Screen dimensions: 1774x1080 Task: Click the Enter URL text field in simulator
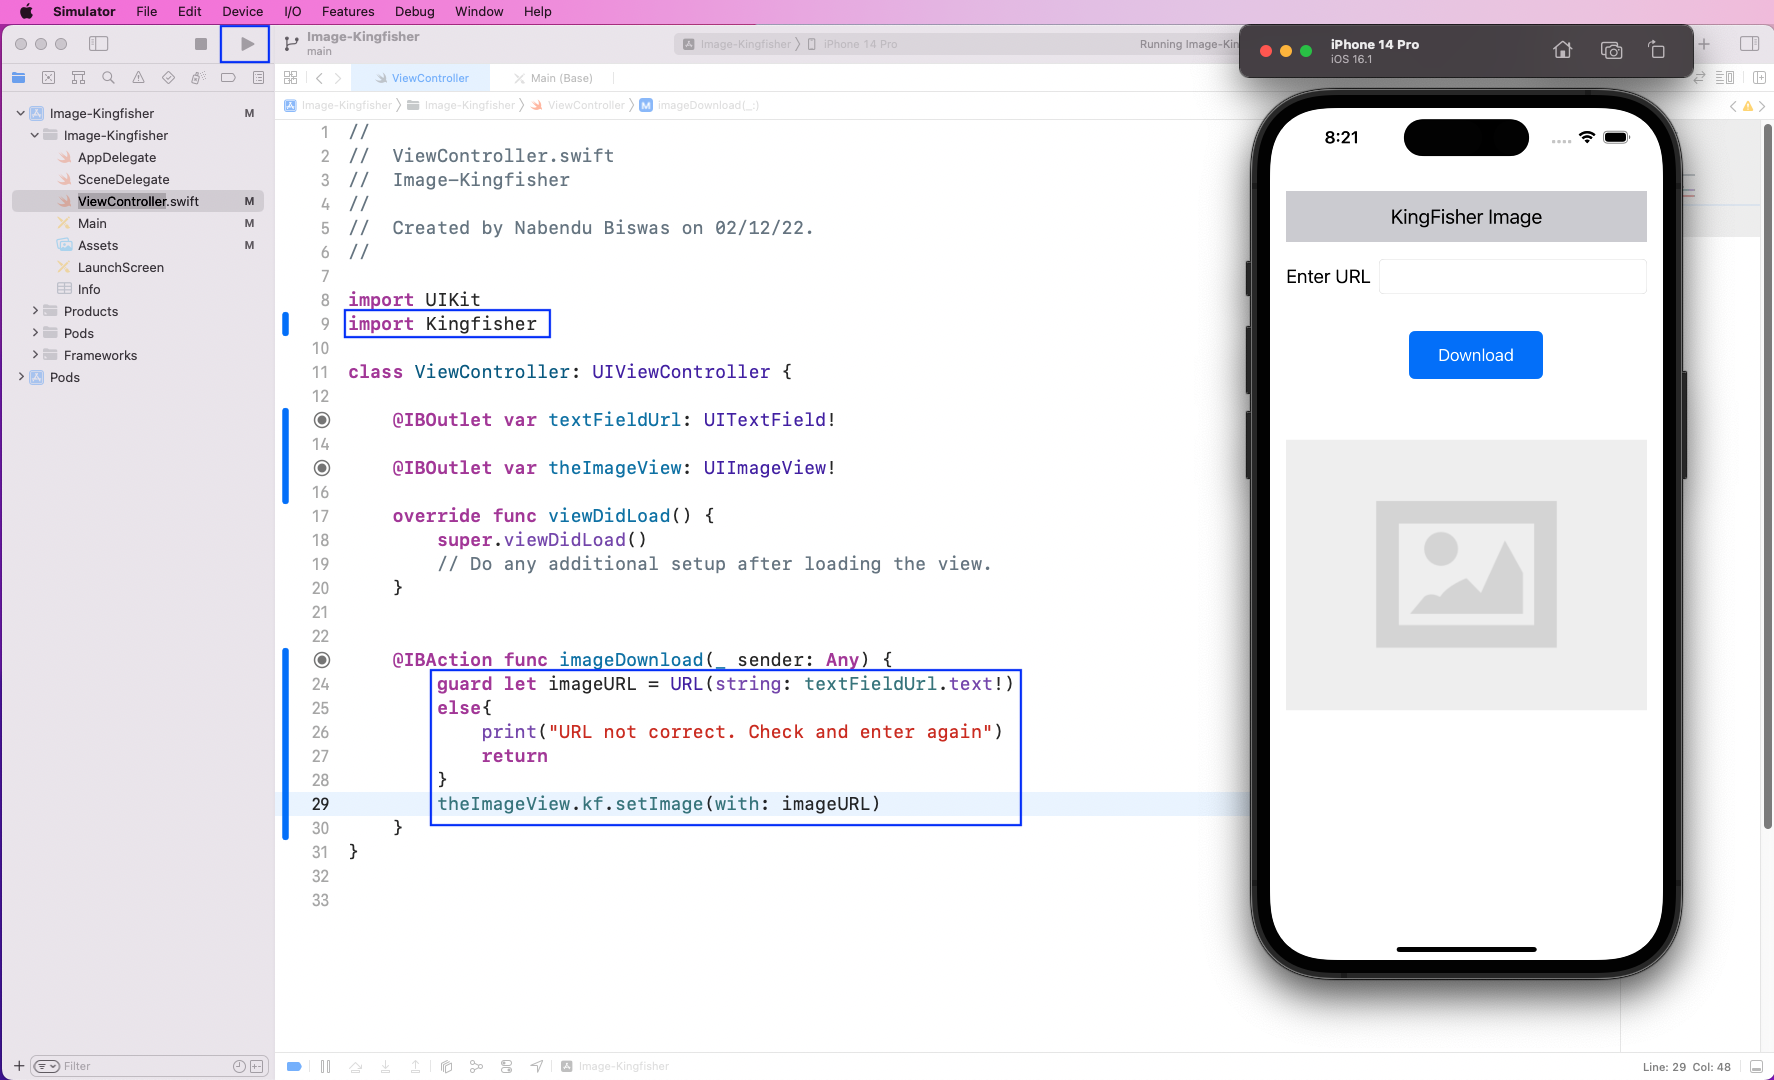pyautogui.click(x=1512, y=277)
